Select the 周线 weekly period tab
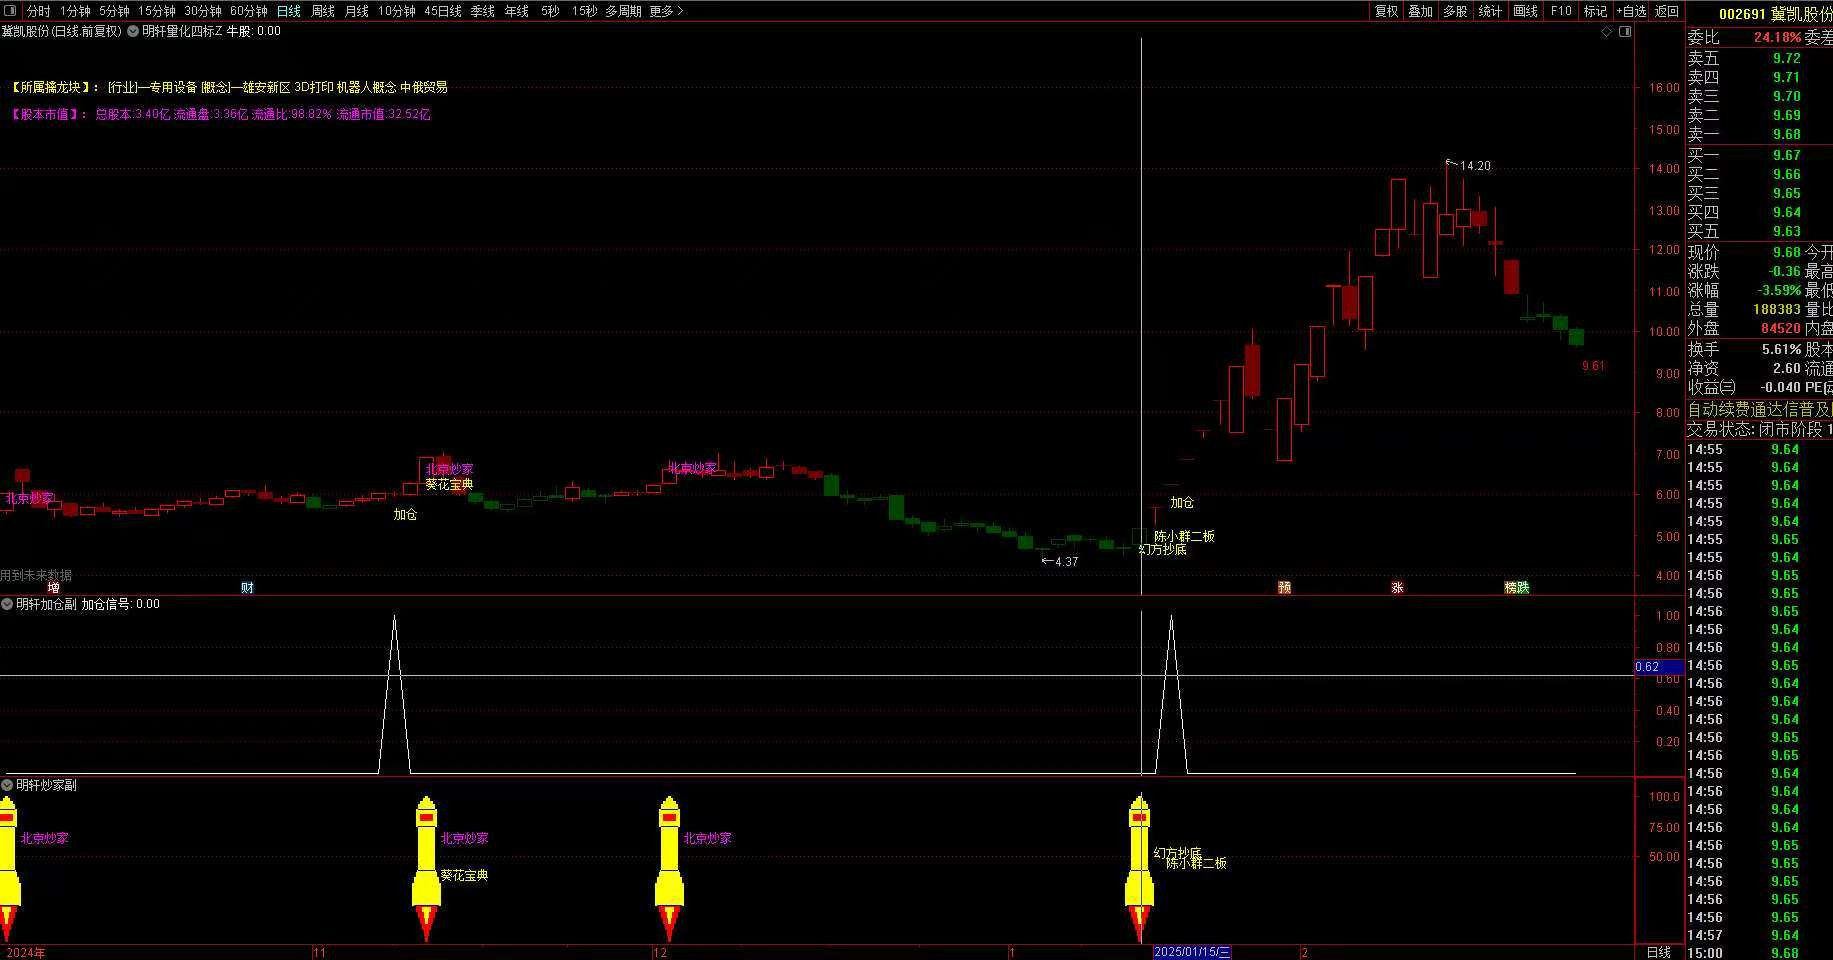Image resolution: width=1833 pixels, height=960 pixels. (x=323, y=11)
